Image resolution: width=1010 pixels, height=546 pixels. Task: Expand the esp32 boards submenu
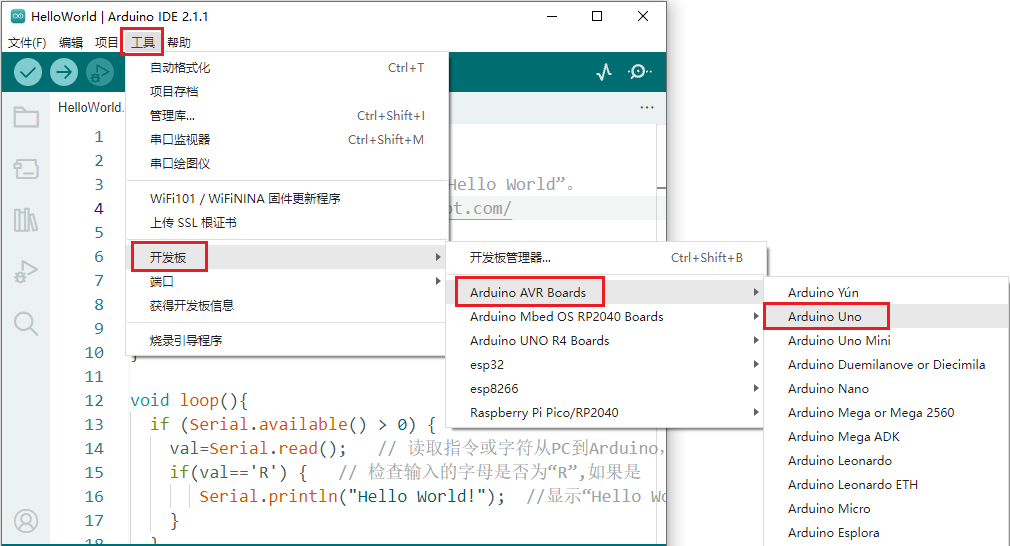coord(605,364)
